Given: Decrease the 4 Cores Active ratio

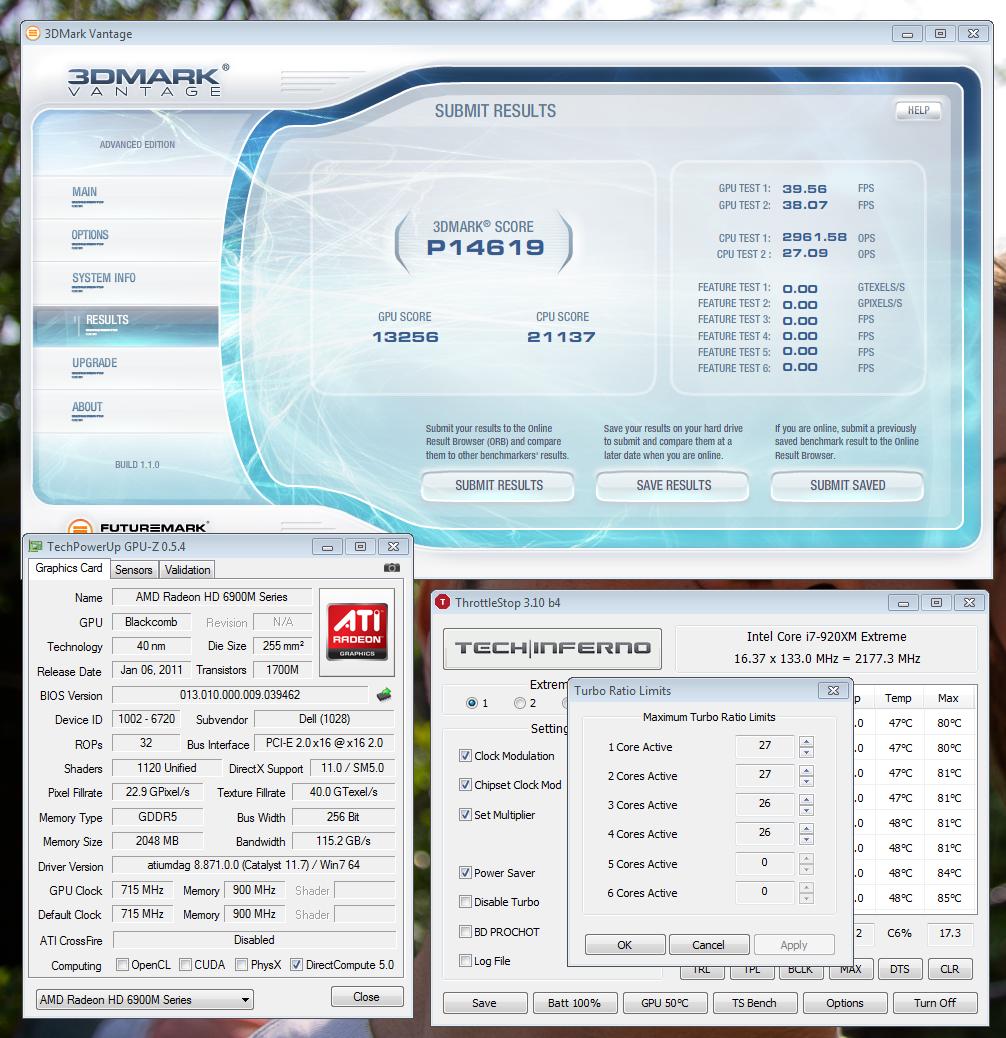Looking at the screenshot, I should point(806,840).
